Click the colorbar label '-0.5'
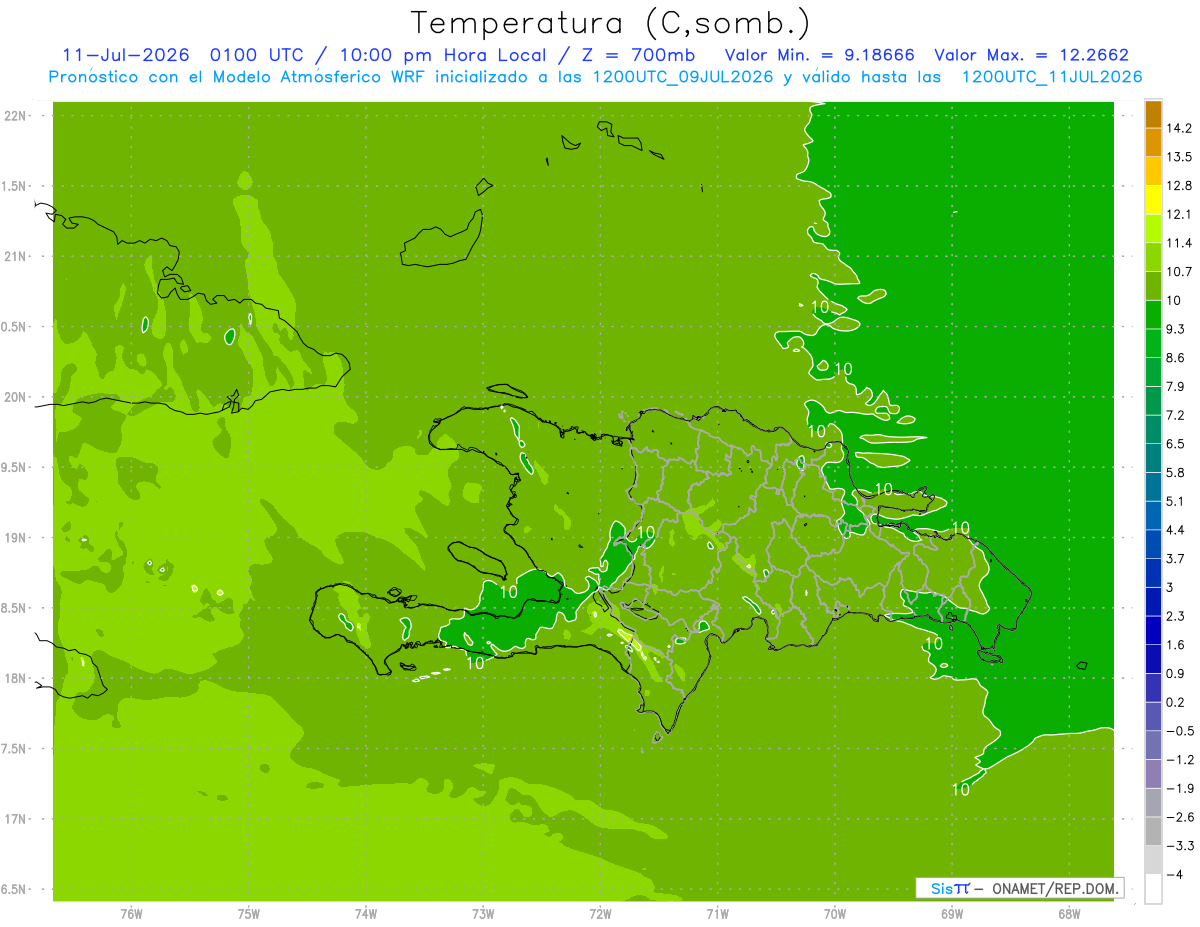Image resolution: width=1200 pixels, height=927 pixels. coord(1179,731)
